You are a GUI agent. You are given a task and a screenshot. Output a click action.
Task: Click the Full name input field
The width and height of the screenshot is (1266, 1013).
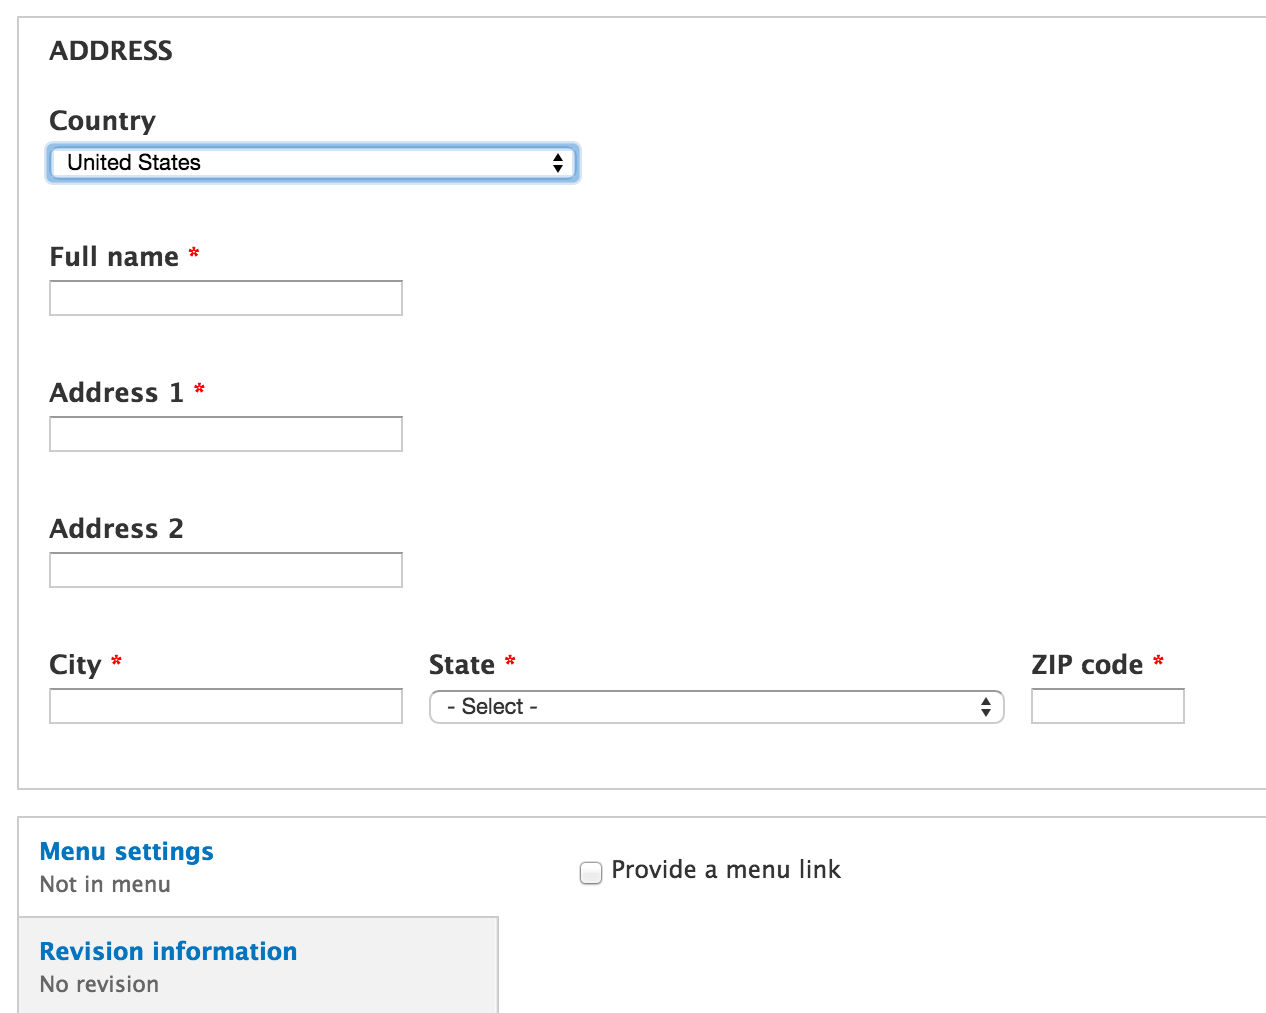click(225, 297)
